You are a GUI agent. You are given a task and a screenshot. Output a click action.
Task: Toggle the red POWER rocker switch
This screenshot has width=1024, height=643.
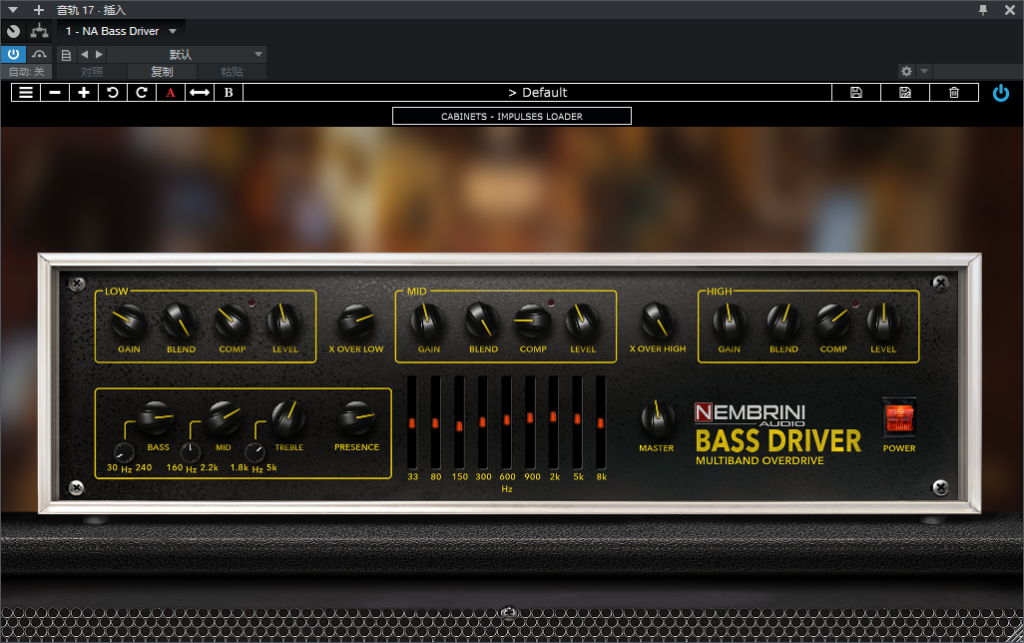(x=899, y=418)
